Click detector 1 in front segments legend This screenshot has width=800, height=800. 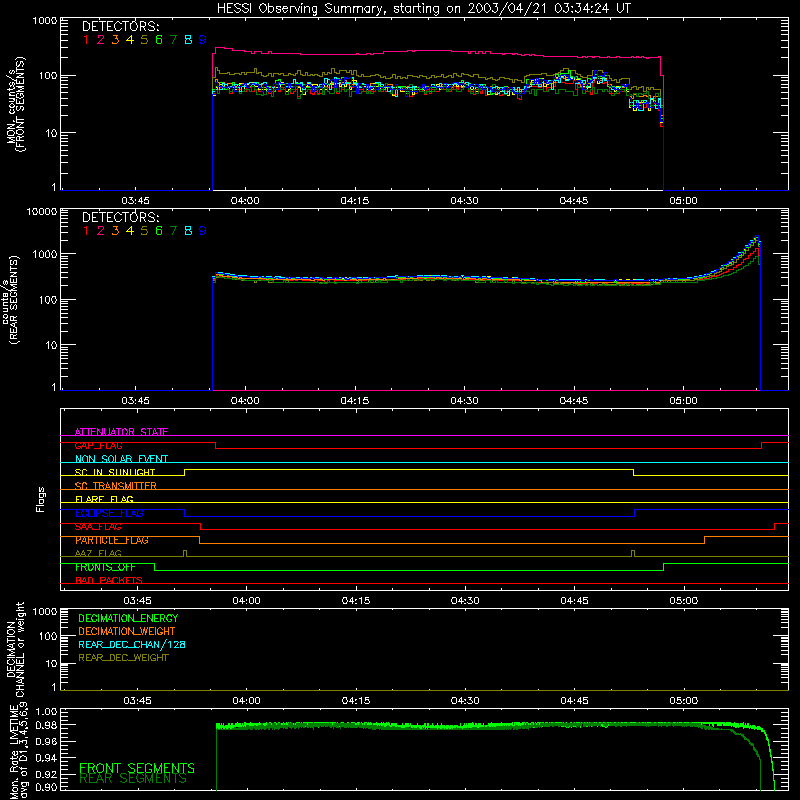[x=86, y=40]
